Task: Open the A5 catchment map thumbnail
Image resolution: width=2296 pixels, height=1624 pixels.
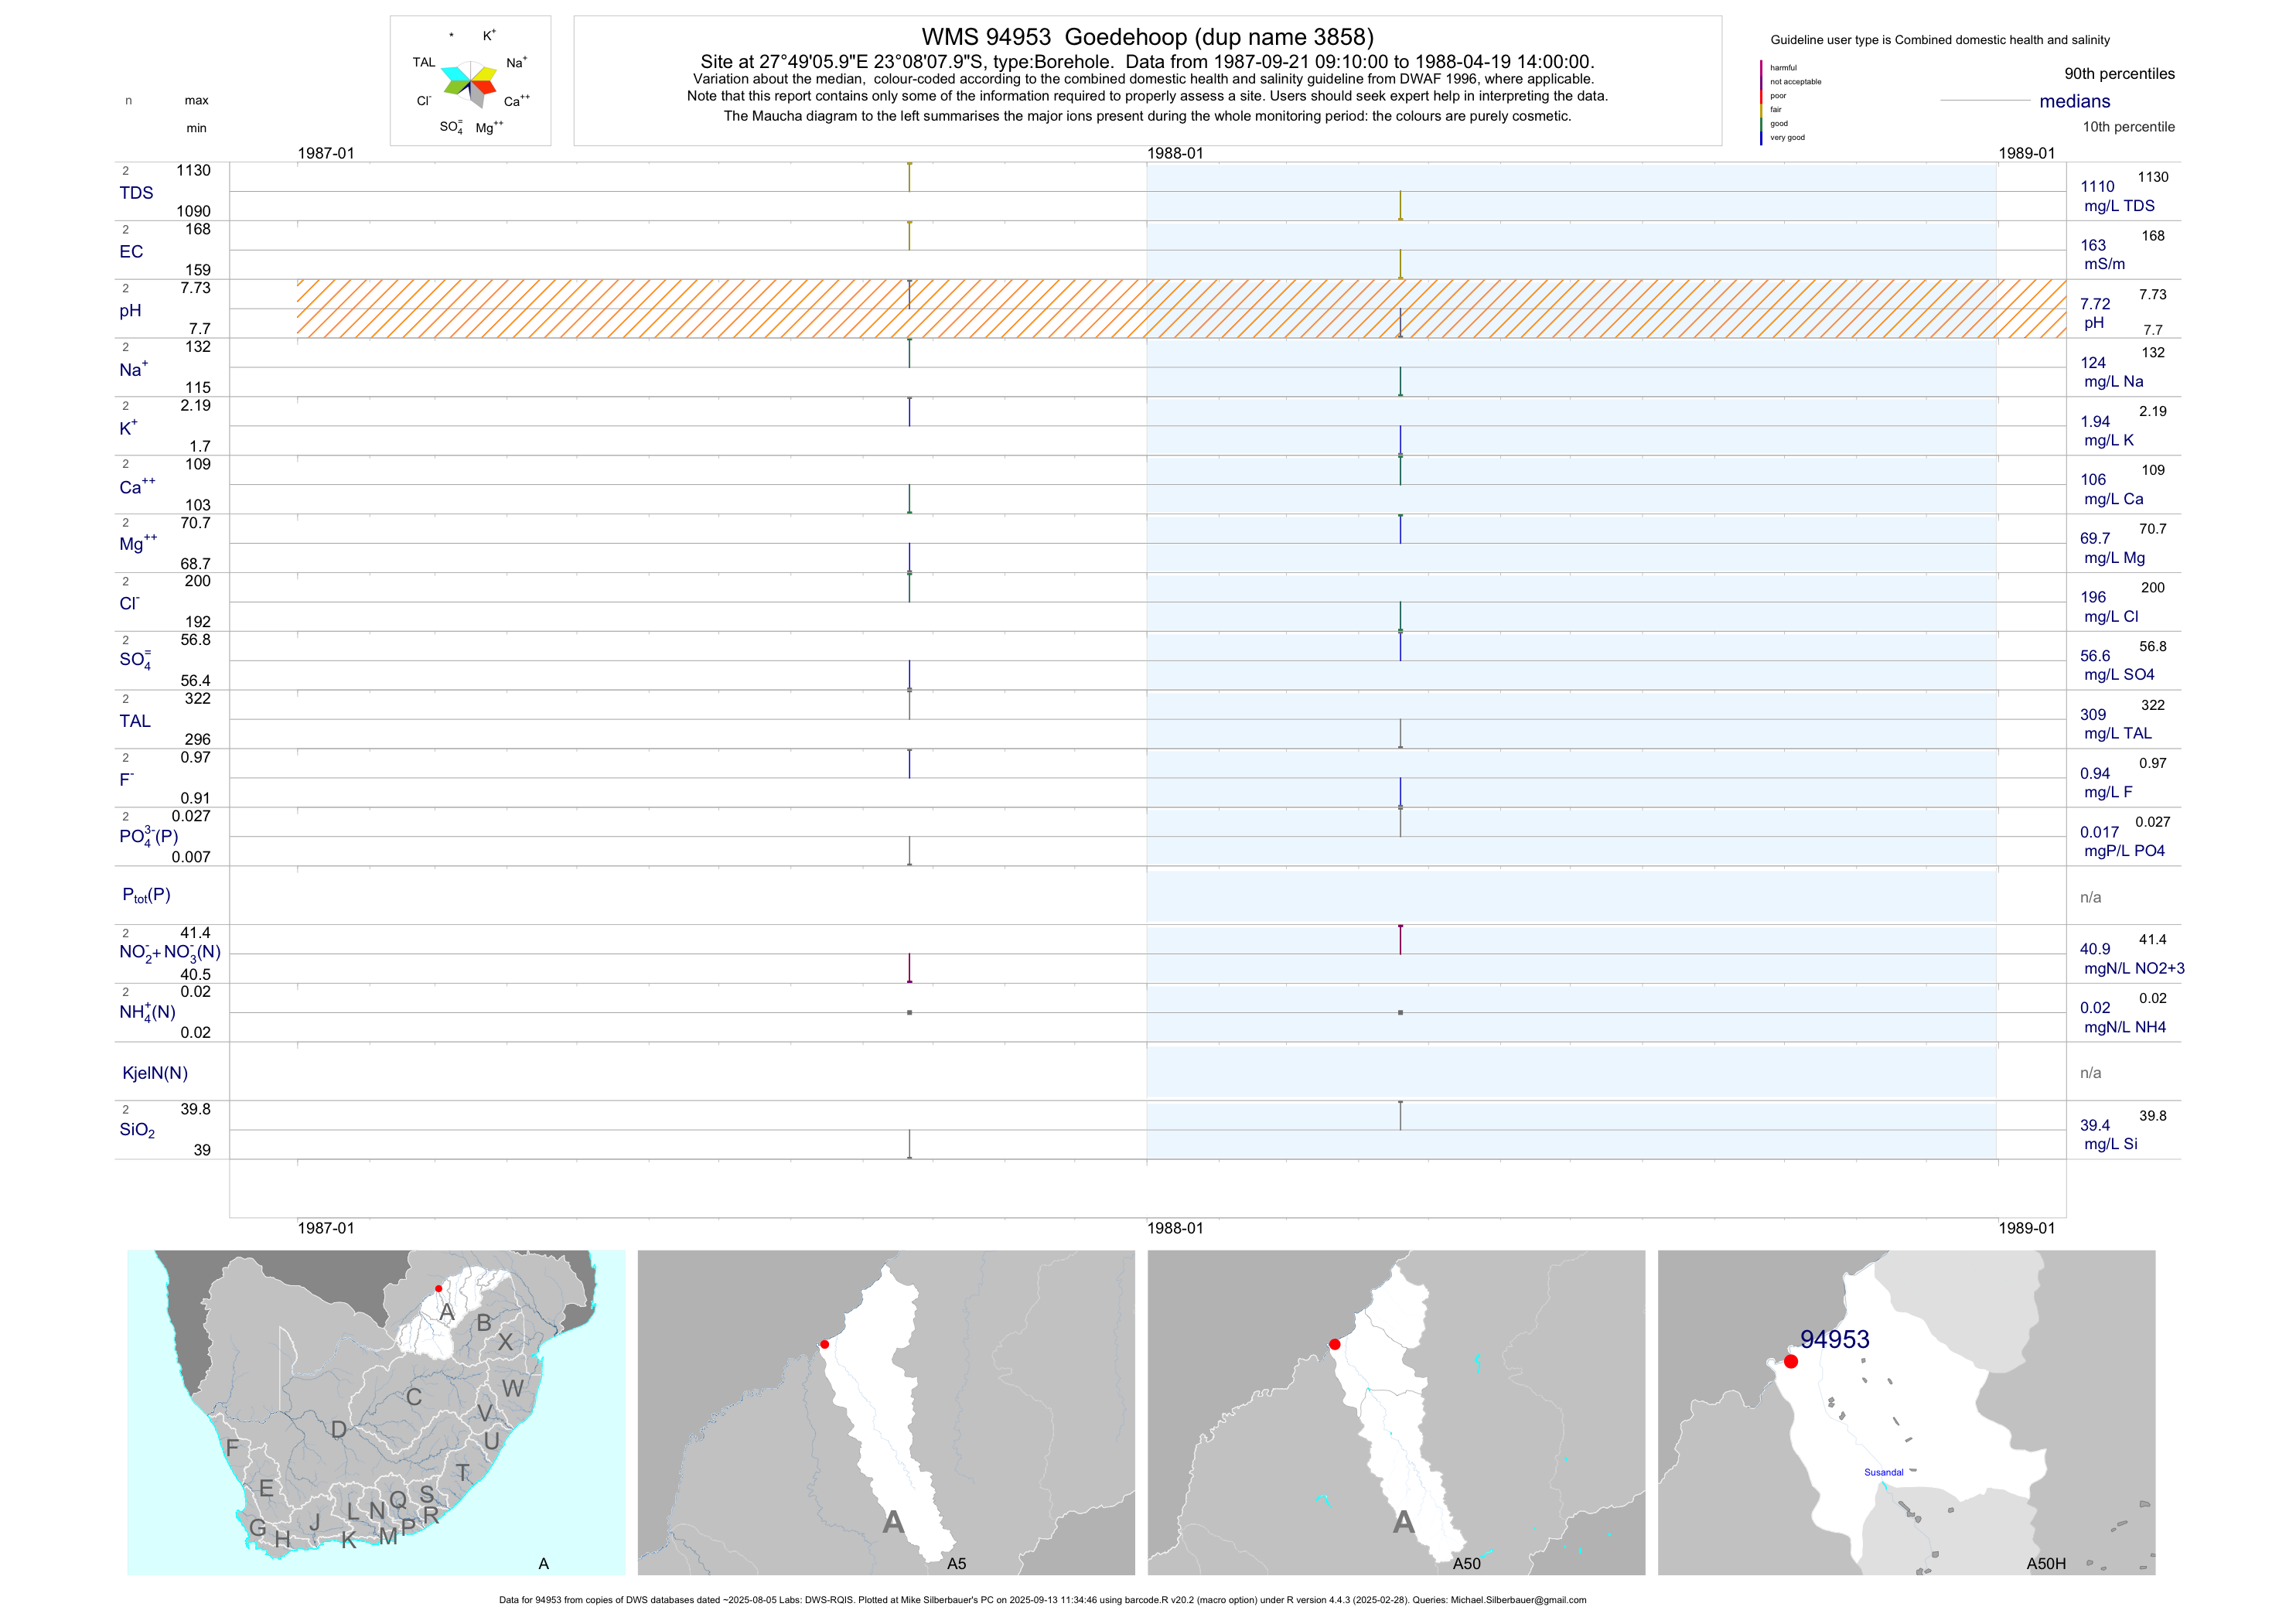Action: [886, 1411]
